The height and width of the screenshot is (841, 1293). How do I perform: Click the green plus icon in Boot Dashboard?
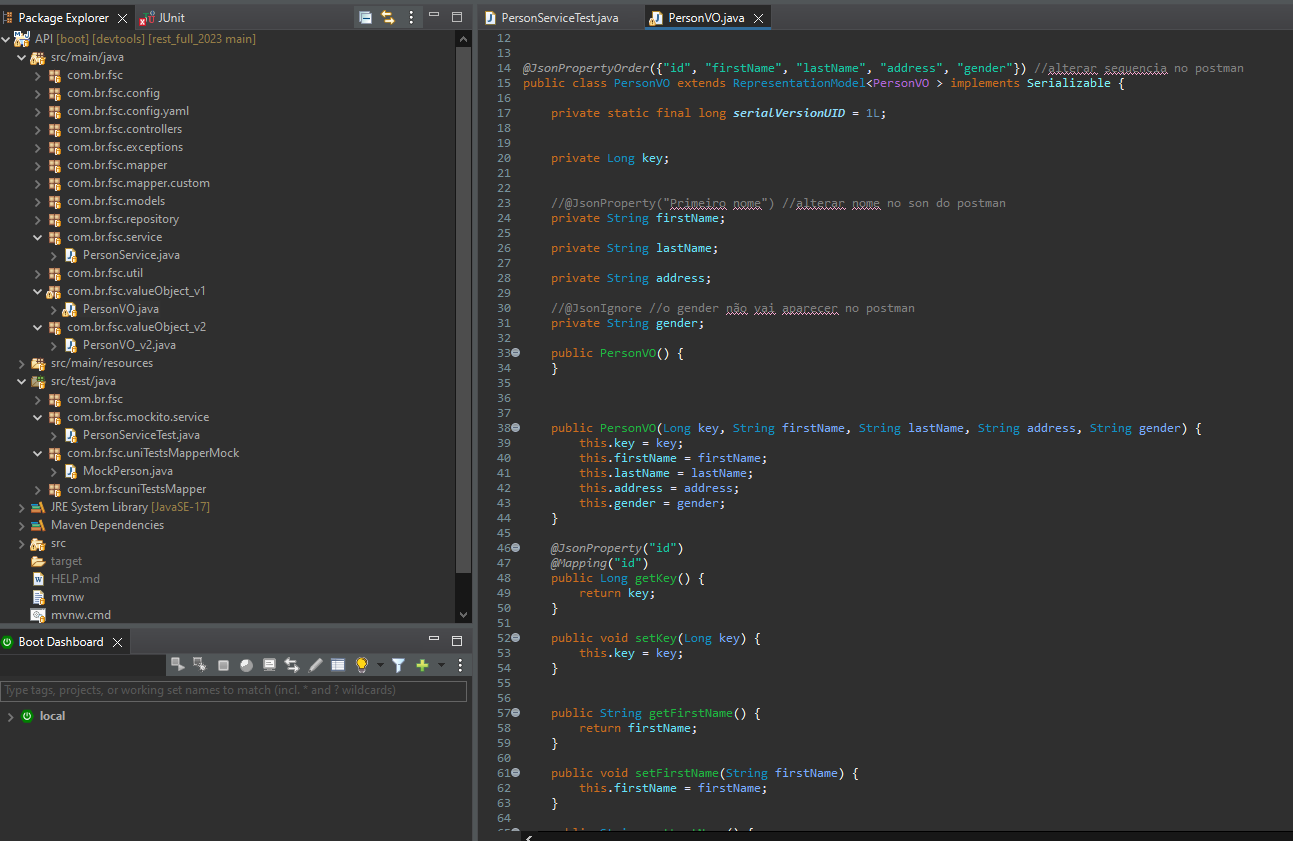[x=422, y=665]
